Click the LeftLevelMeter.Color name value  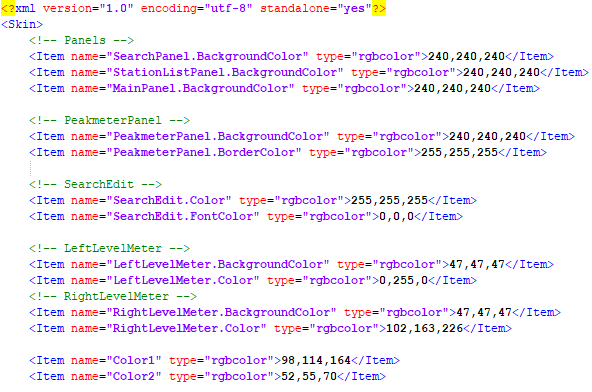tap(183, 280)
